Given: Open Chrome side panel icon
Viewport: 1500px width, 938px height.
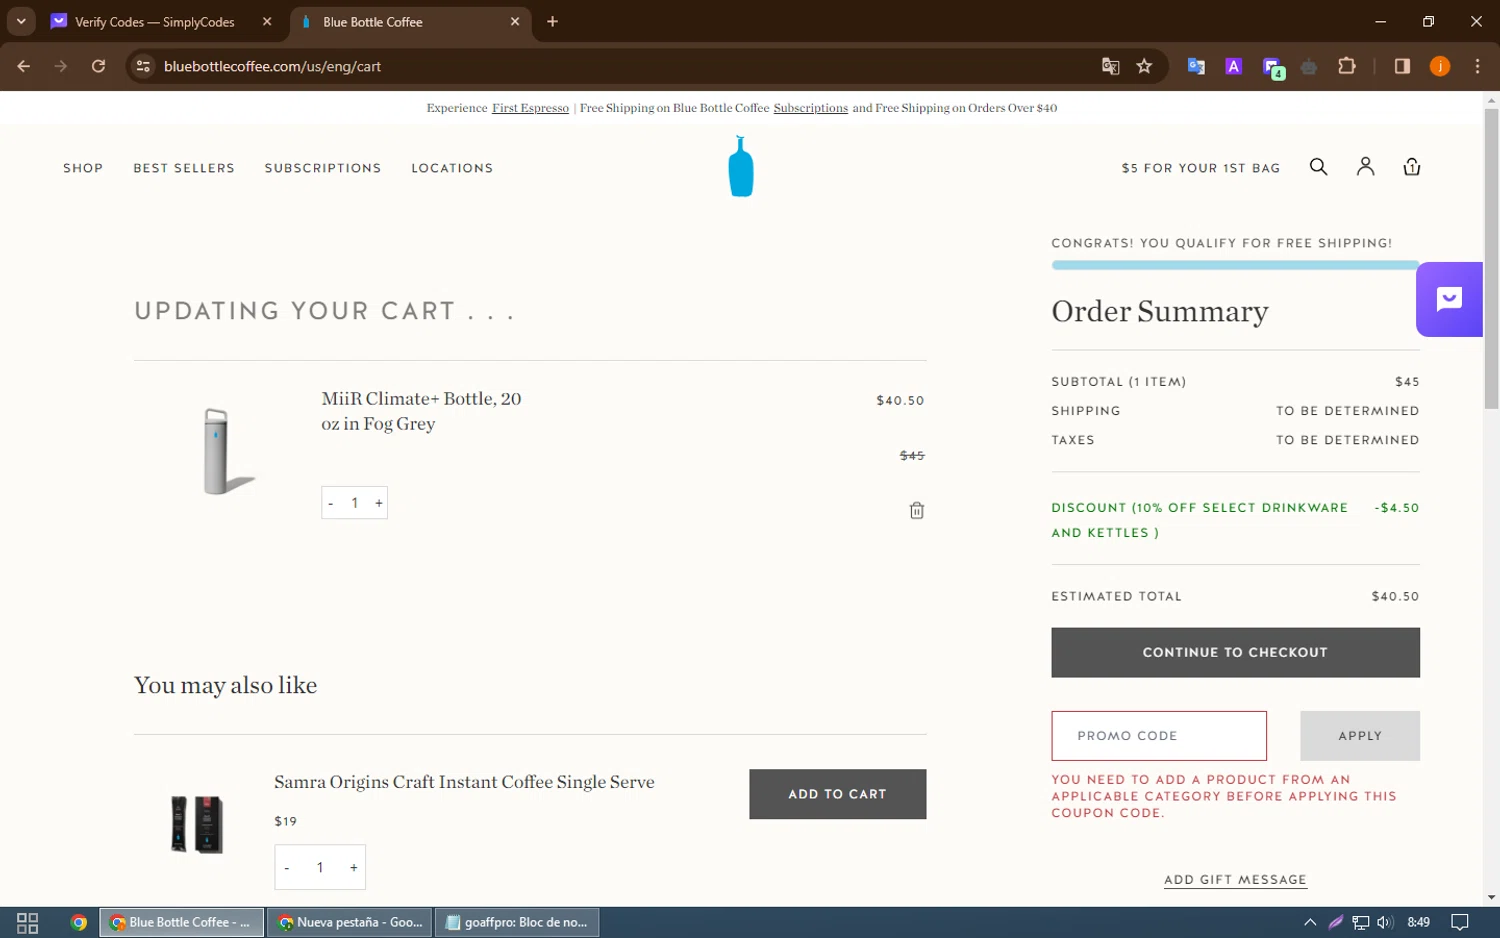Looking at the screenshot, I should 1402,66.
